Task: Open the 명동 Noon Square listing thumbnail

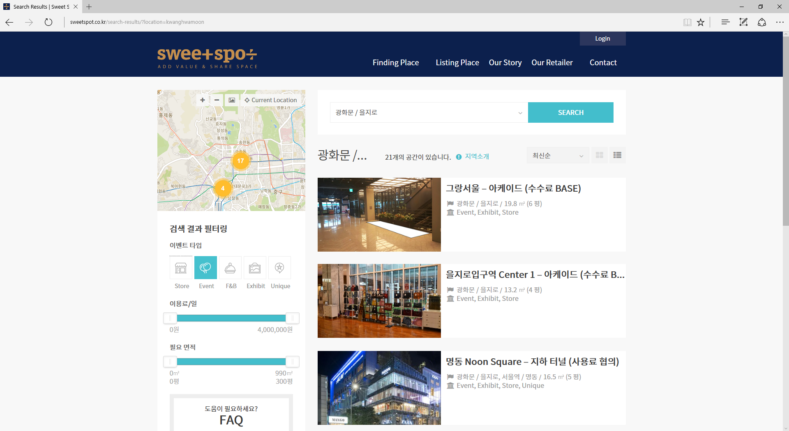Action: (x=378, y=387)
